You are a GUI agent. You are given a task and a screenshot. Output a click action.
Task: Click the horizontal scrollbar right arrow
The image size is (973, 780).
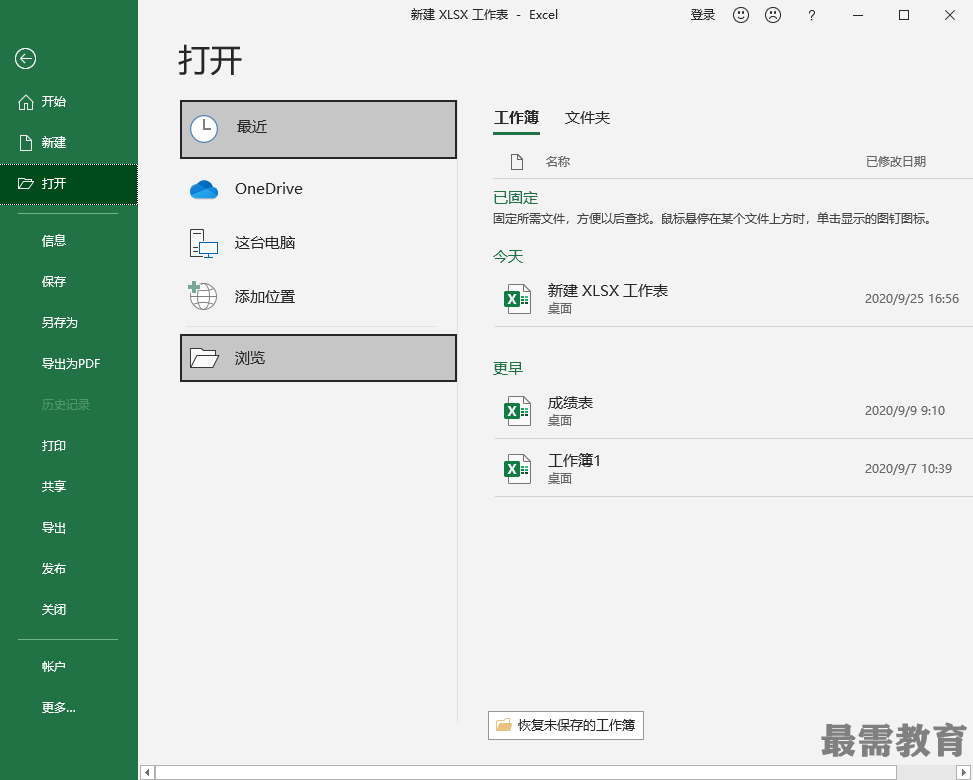(x=964, y=773)
